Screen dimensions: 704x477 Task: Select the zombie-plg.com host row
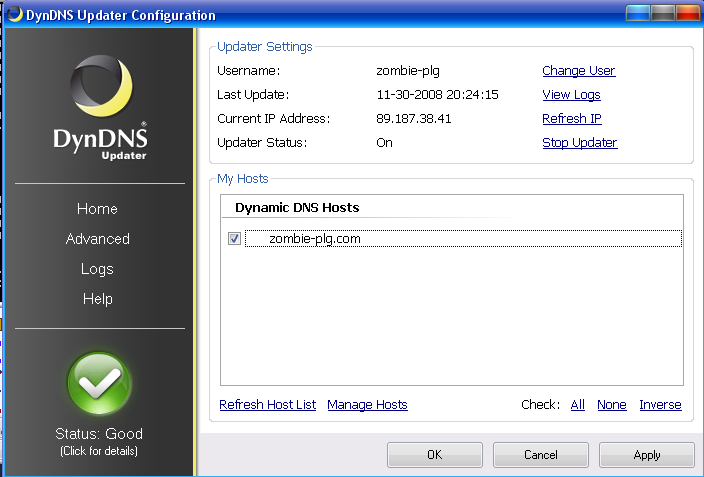pyautogui.click(x=463, y=238)
